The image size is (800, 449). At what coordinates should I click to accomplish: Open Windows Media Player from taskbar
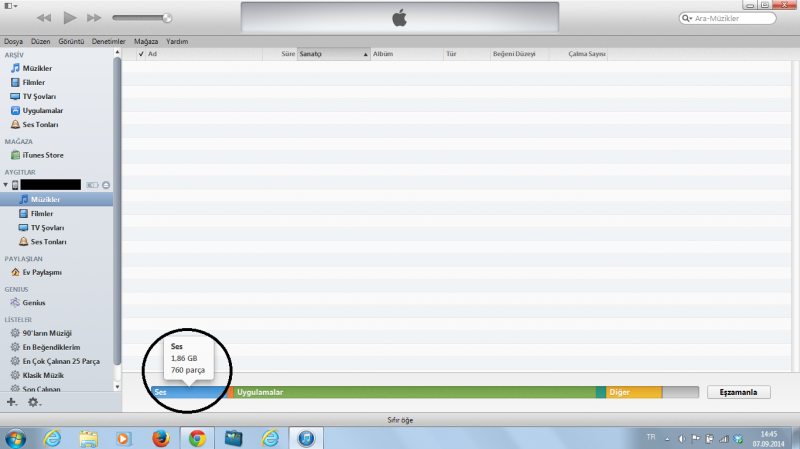pos(123,438)
